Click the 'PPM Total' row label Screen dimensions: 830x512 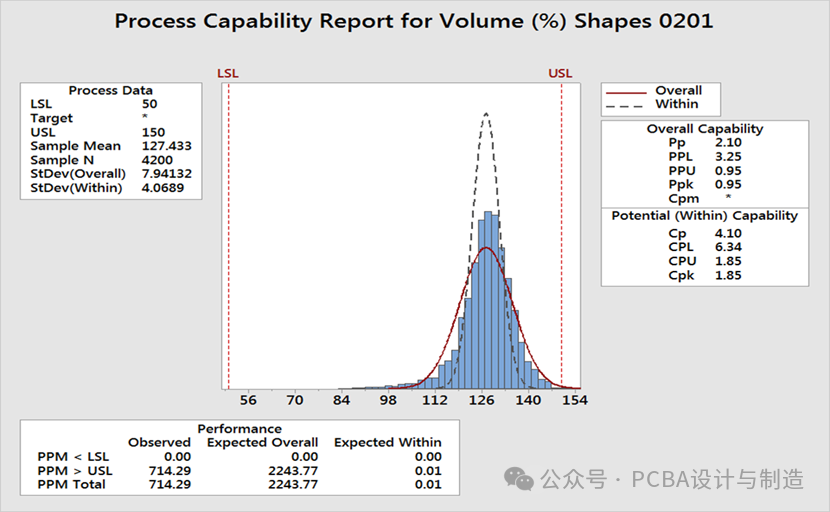71,484
